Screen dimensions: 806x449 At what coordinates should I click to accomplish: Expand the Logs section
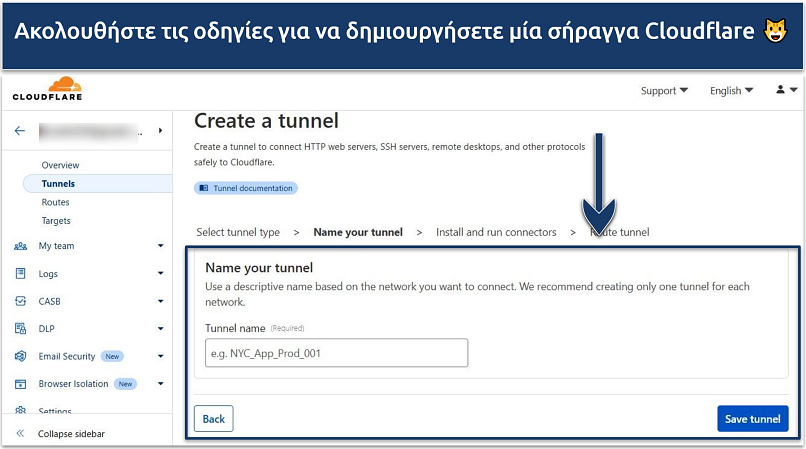(x=160, y=274)
